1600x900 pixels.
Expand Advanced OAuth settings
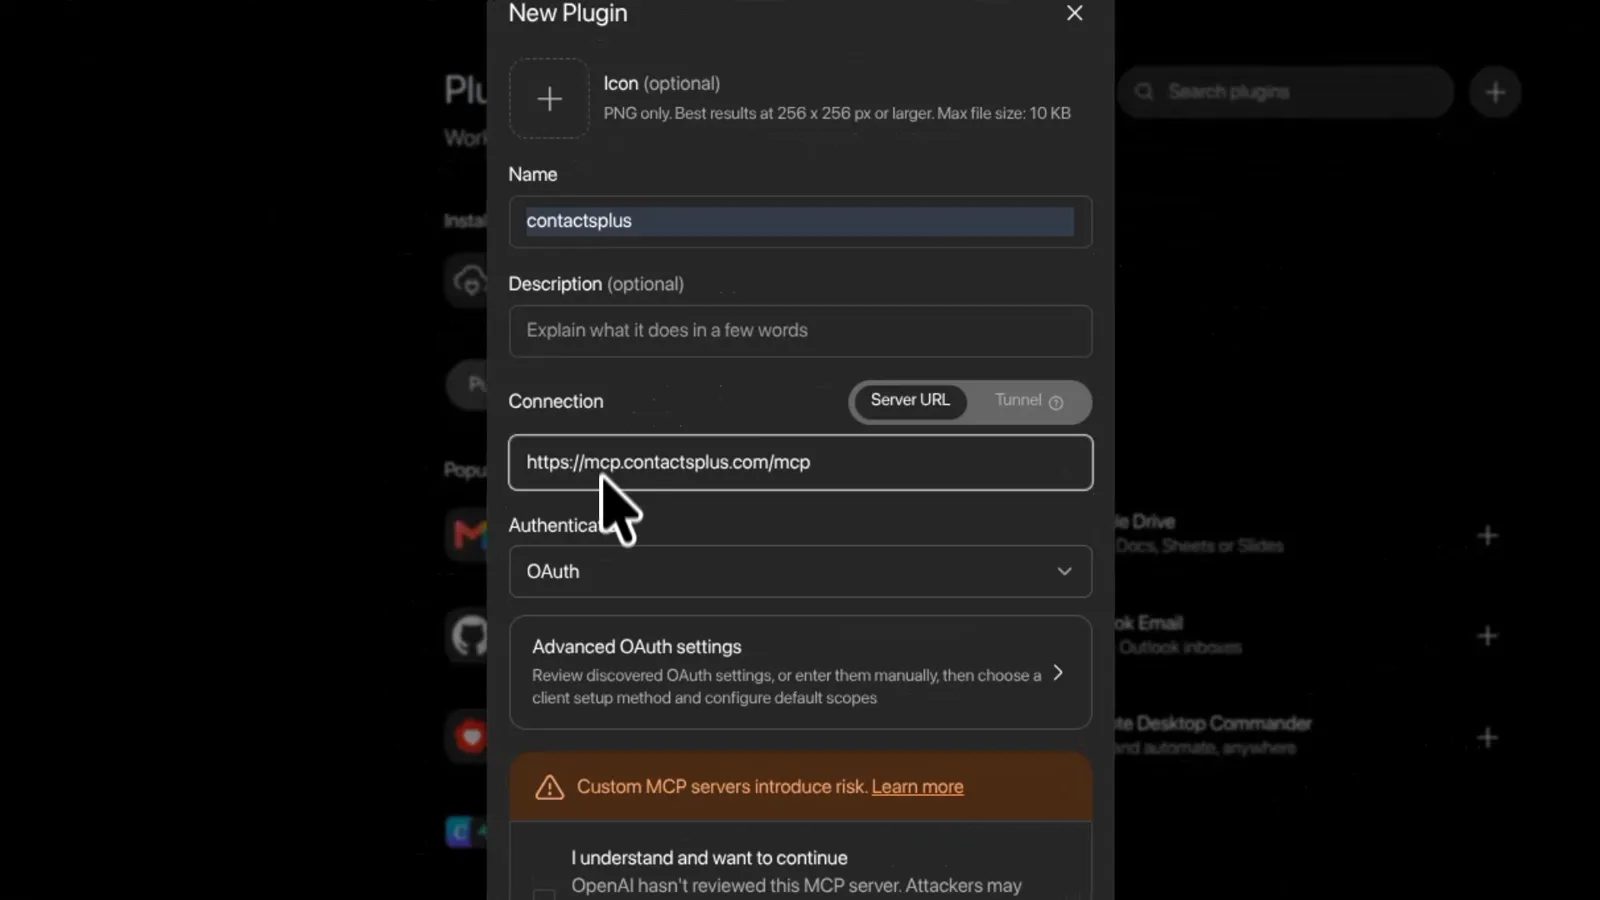coord(800,672)
